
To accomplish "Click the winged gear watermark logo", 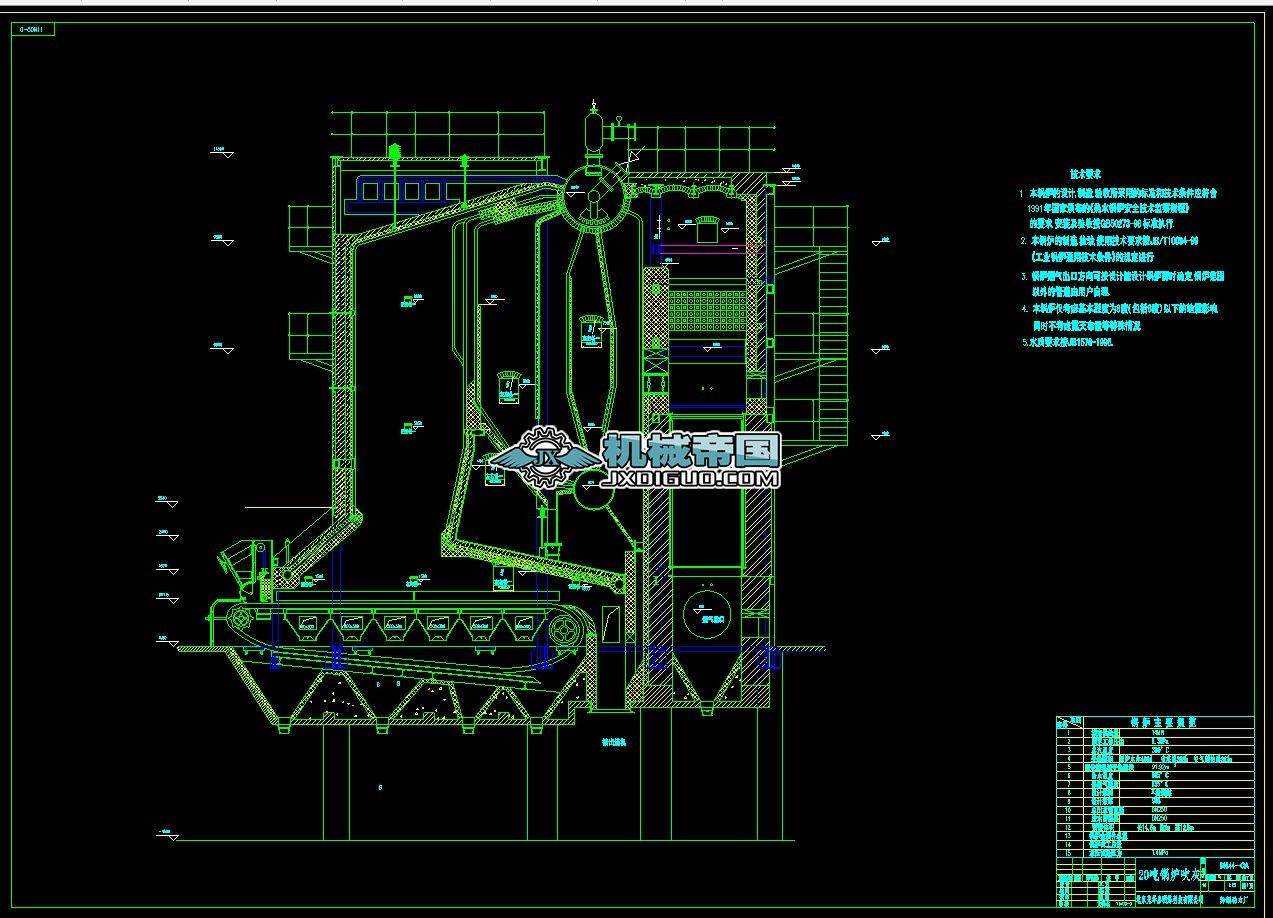I will tap(545, 458).
